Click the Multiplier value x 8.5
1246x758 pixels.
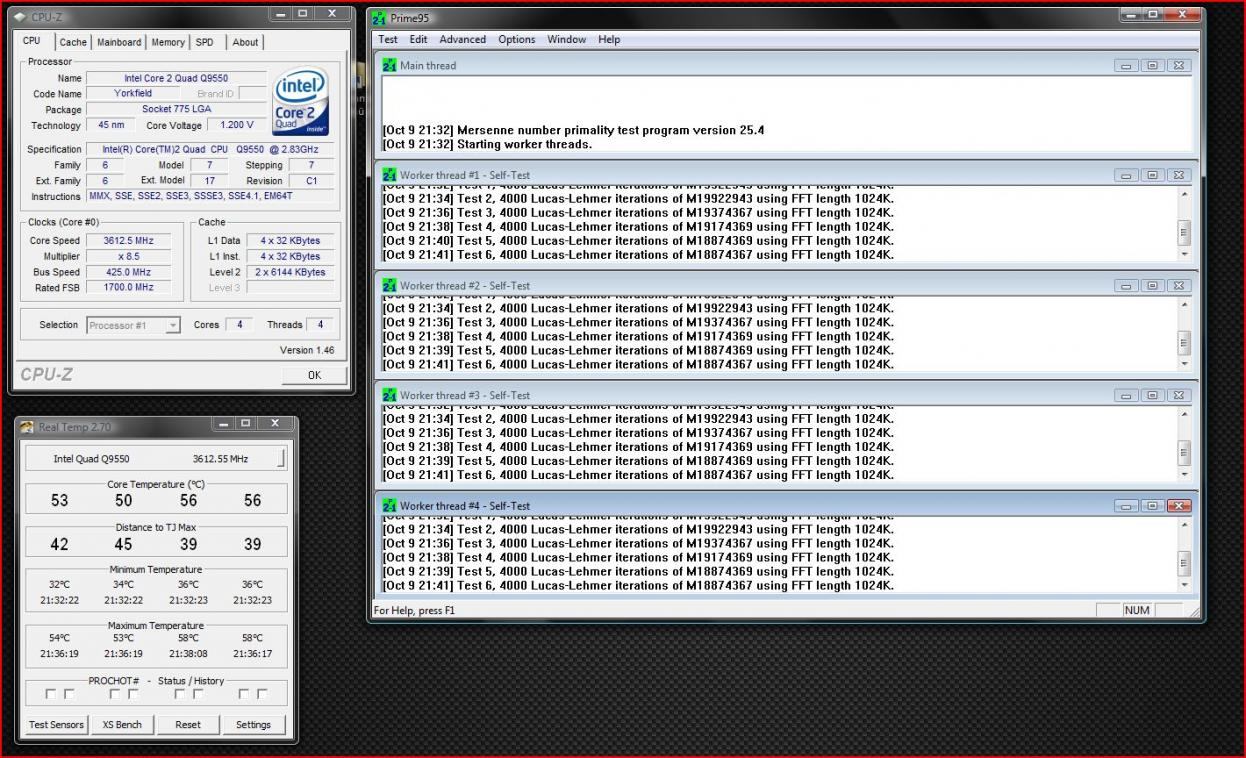[x=128, y=256]
